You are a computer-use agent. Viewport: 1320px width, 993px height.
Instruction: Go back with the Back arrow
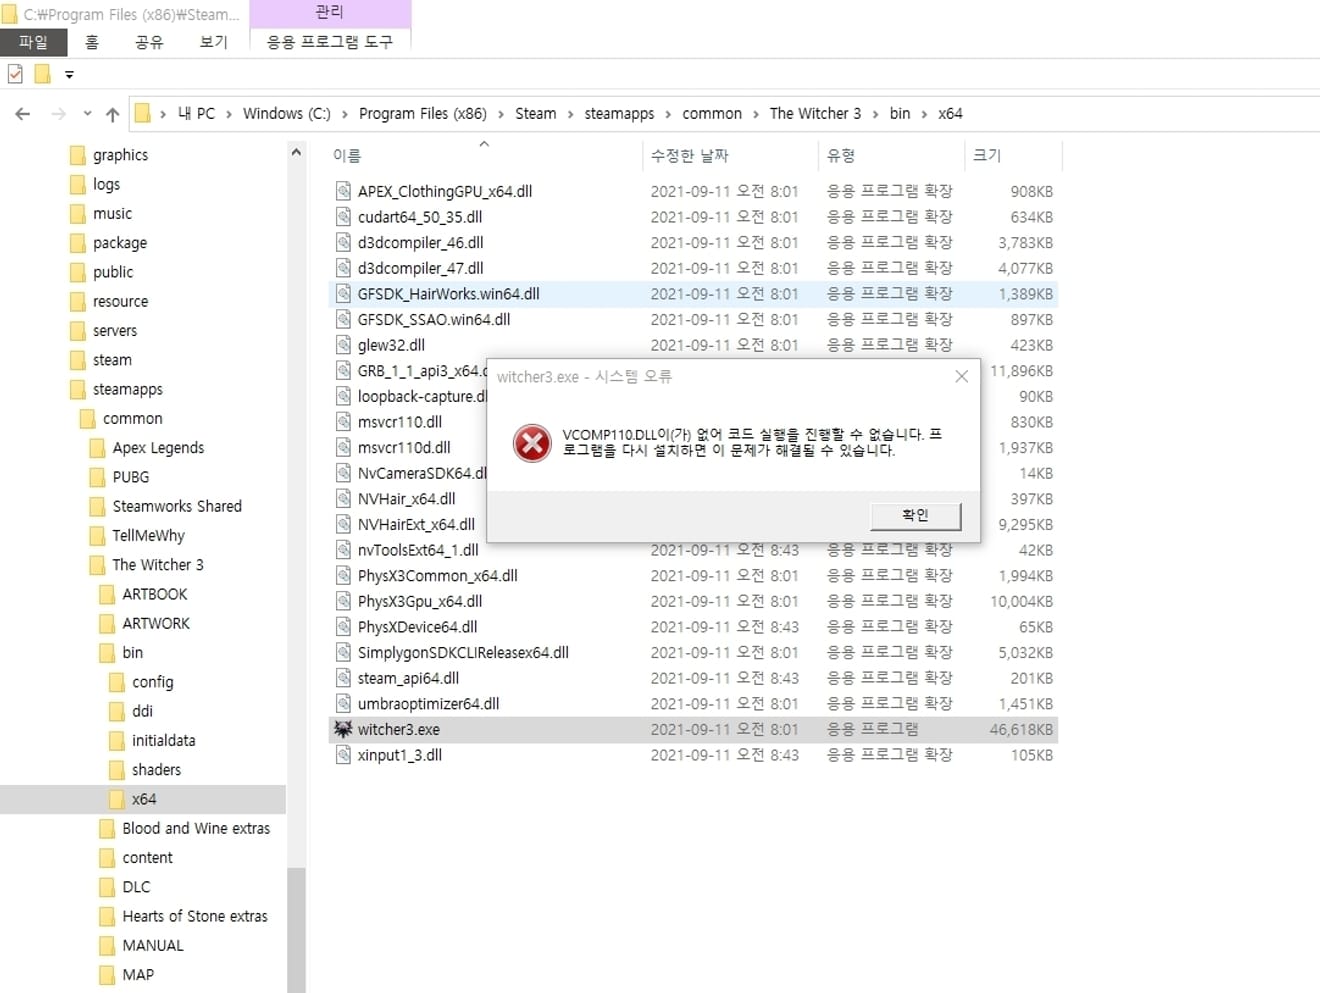pos(22,114)
